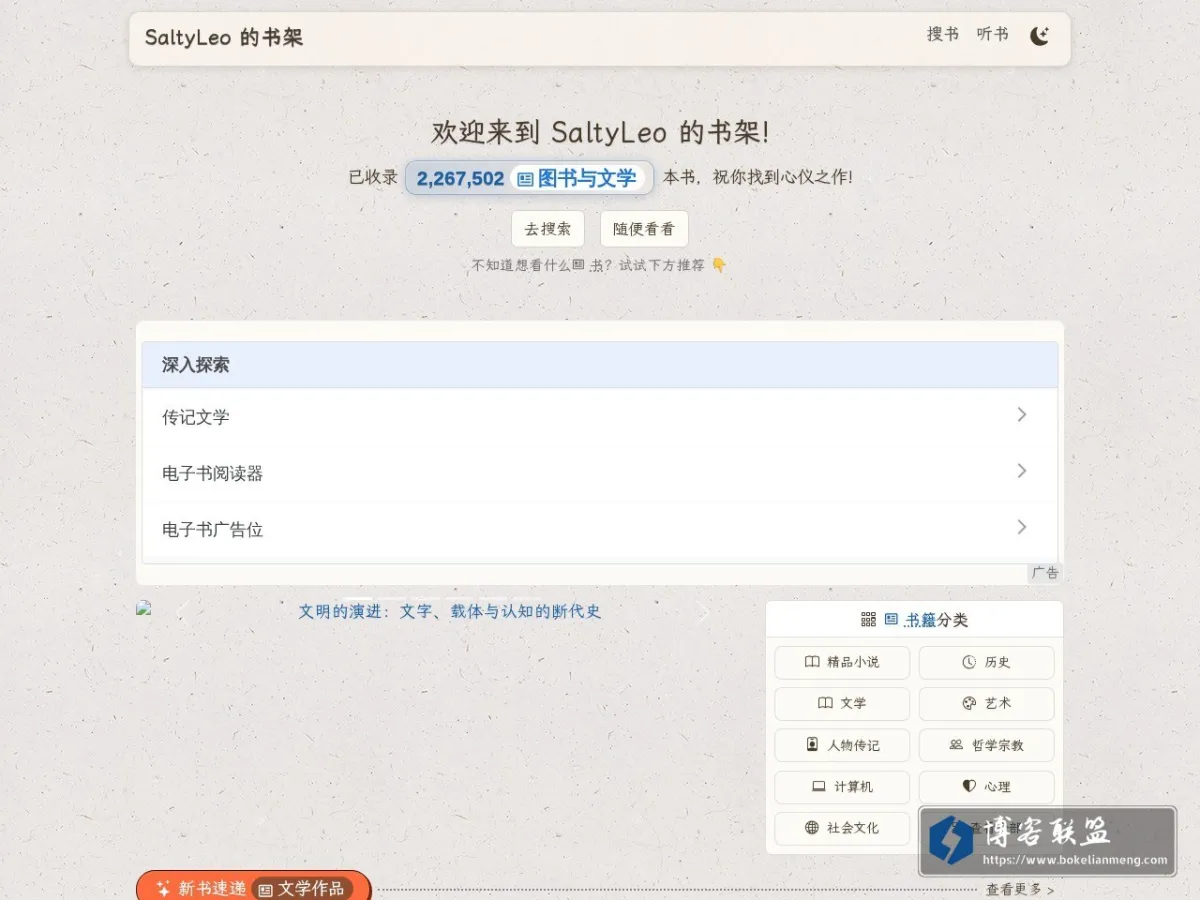Click the 2,267,502 图书与文学 count badge
Screen dimensions: 1200x900
529,178
